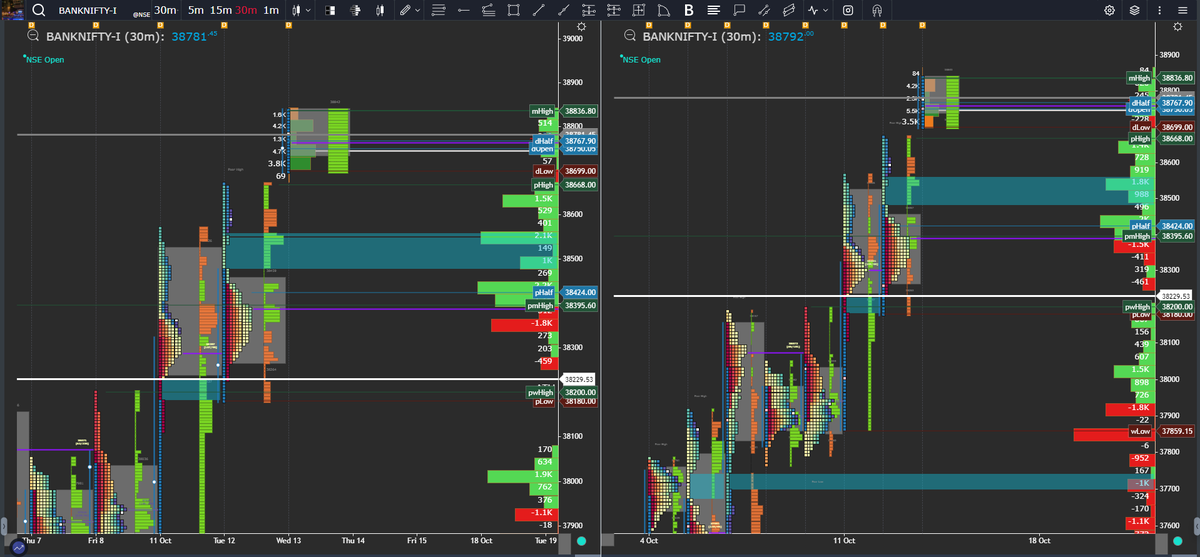Click the right chart 'NSE Open' status
The image size is (1200, 557).
[641, 59]
